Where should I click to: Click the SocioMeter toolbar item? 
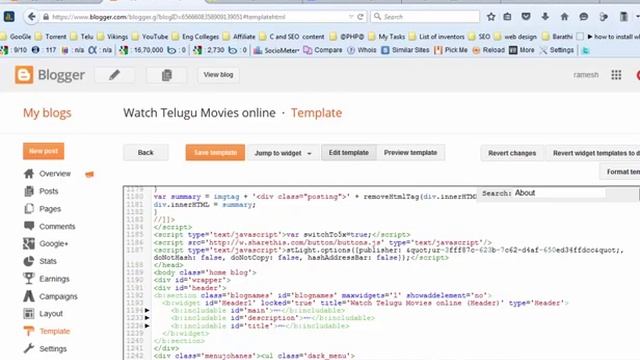point(277,50)
